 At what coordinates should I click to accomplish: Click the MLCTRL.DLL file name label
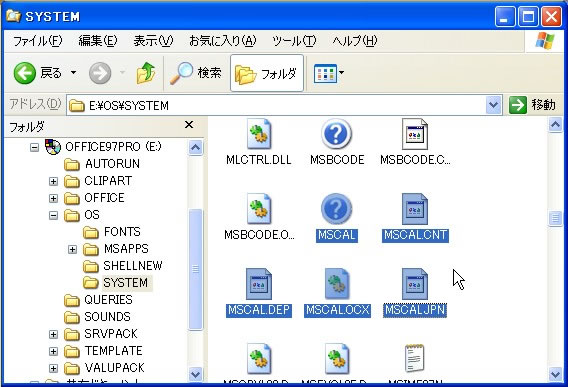[x=259, y=160]
